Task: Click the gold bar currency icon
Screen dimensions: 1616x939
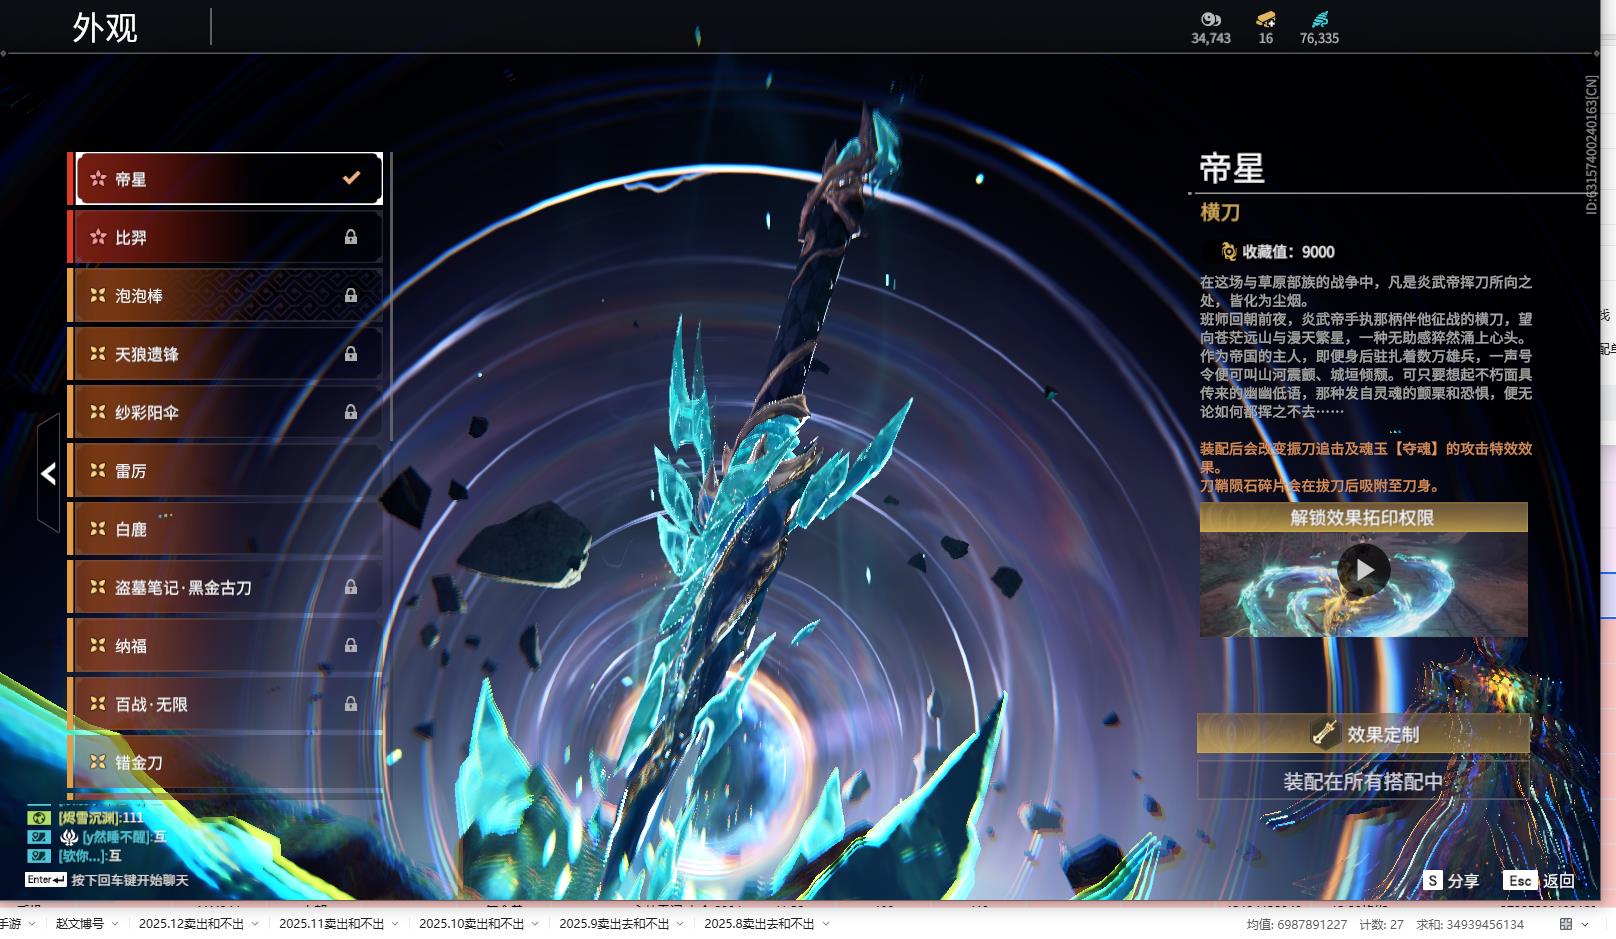Action: click(x=1265, y=19)
